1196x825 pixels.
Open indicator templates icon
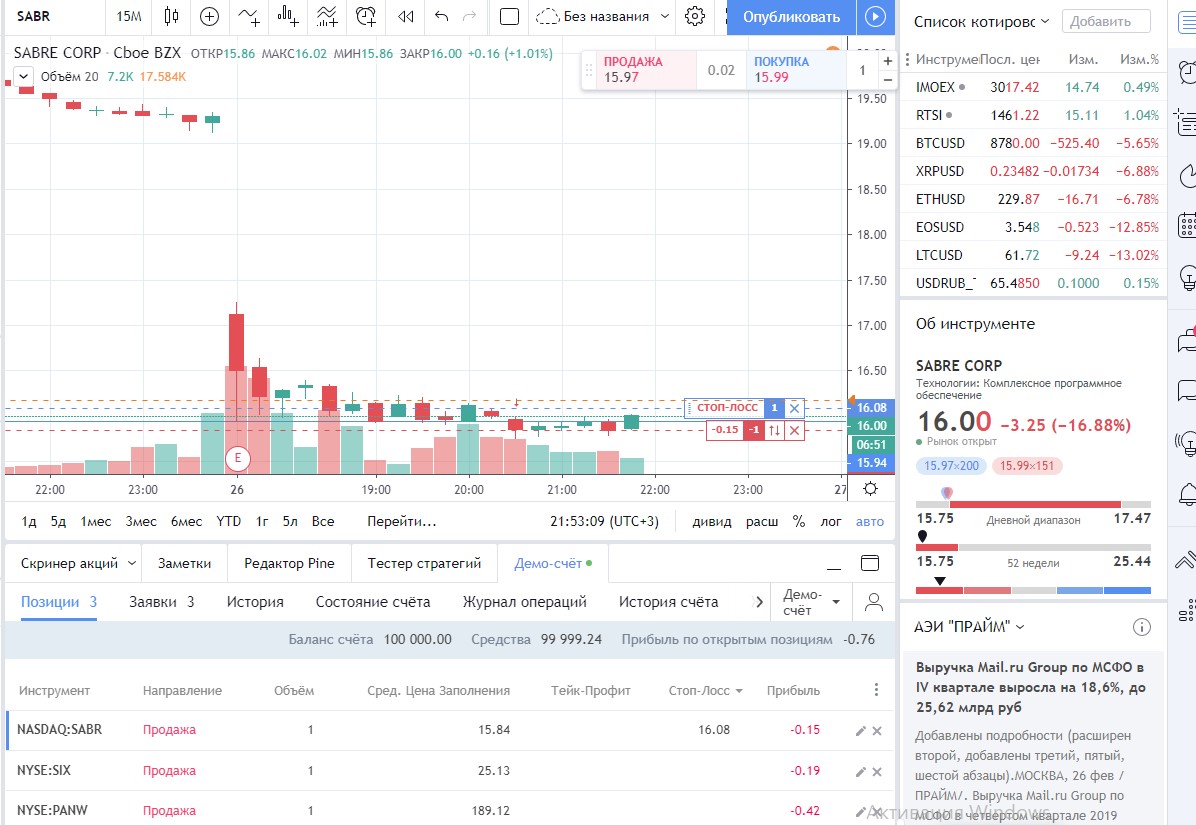tap(327, 16)
